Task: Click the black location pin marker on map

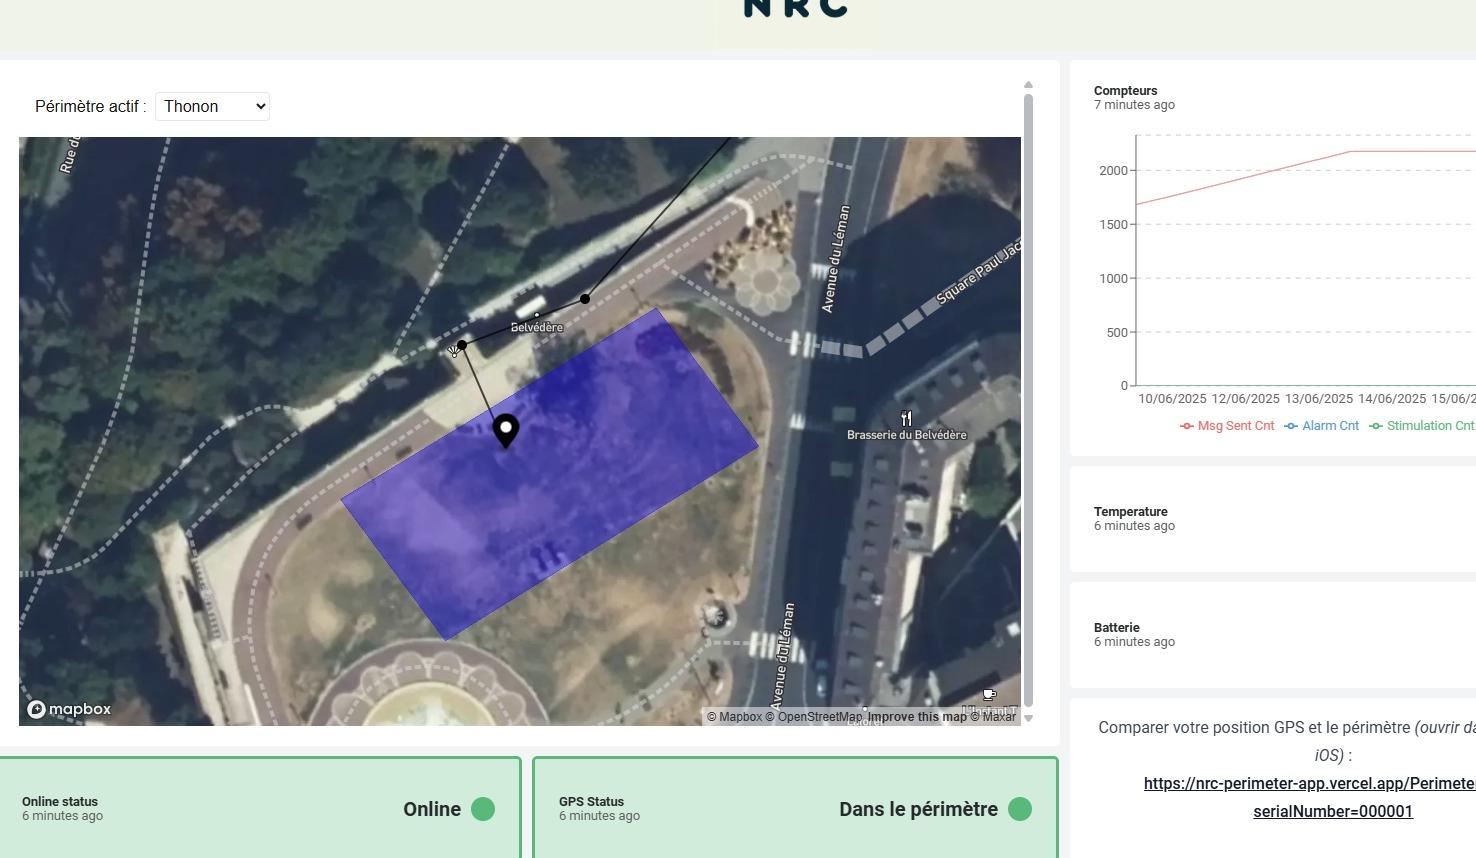Action: click(x=506, y=430)
